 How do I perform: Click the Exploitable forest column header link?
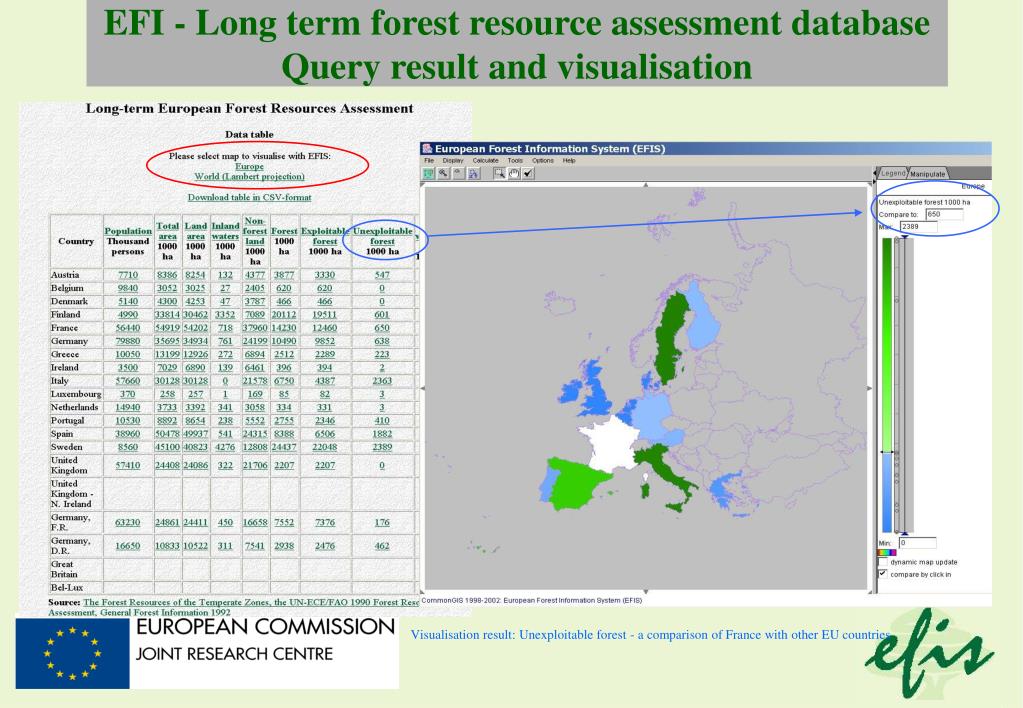tap(325, 236)
